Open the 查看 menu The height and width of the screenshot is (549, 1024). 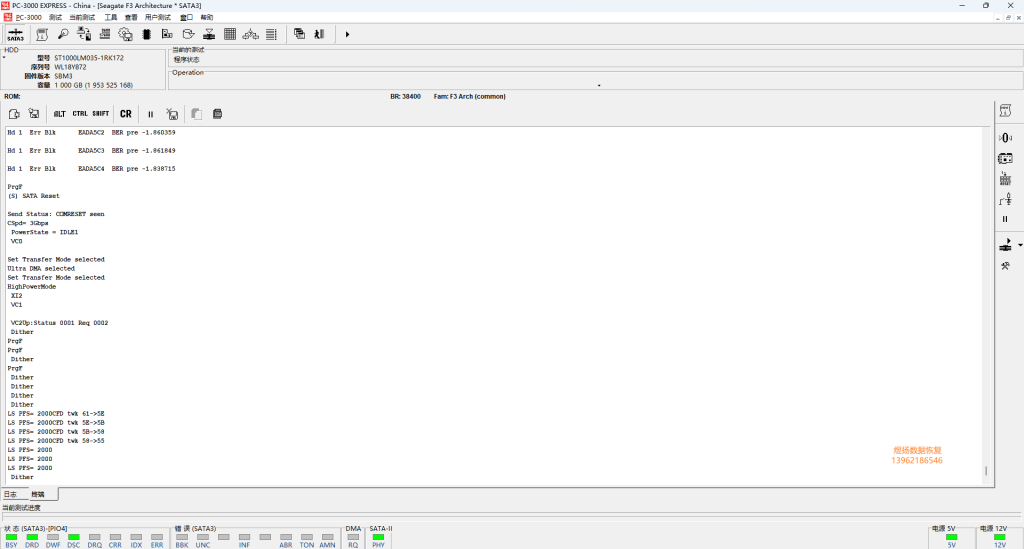tap(131, 18)
